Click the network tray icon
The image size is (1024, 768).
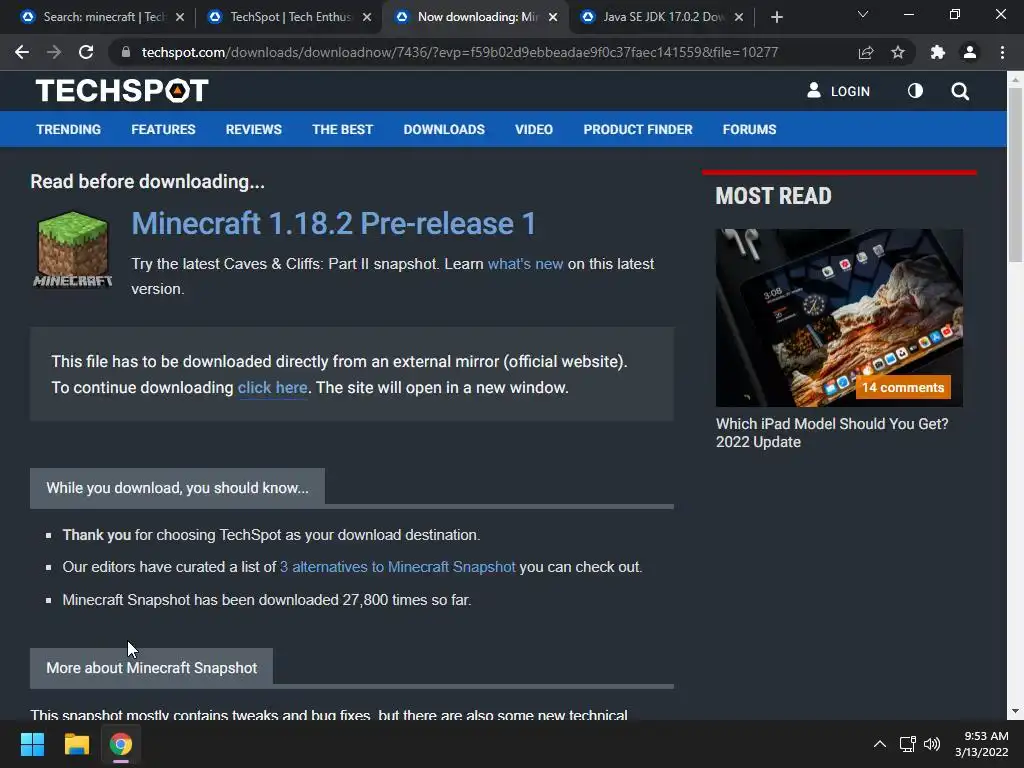907,744
